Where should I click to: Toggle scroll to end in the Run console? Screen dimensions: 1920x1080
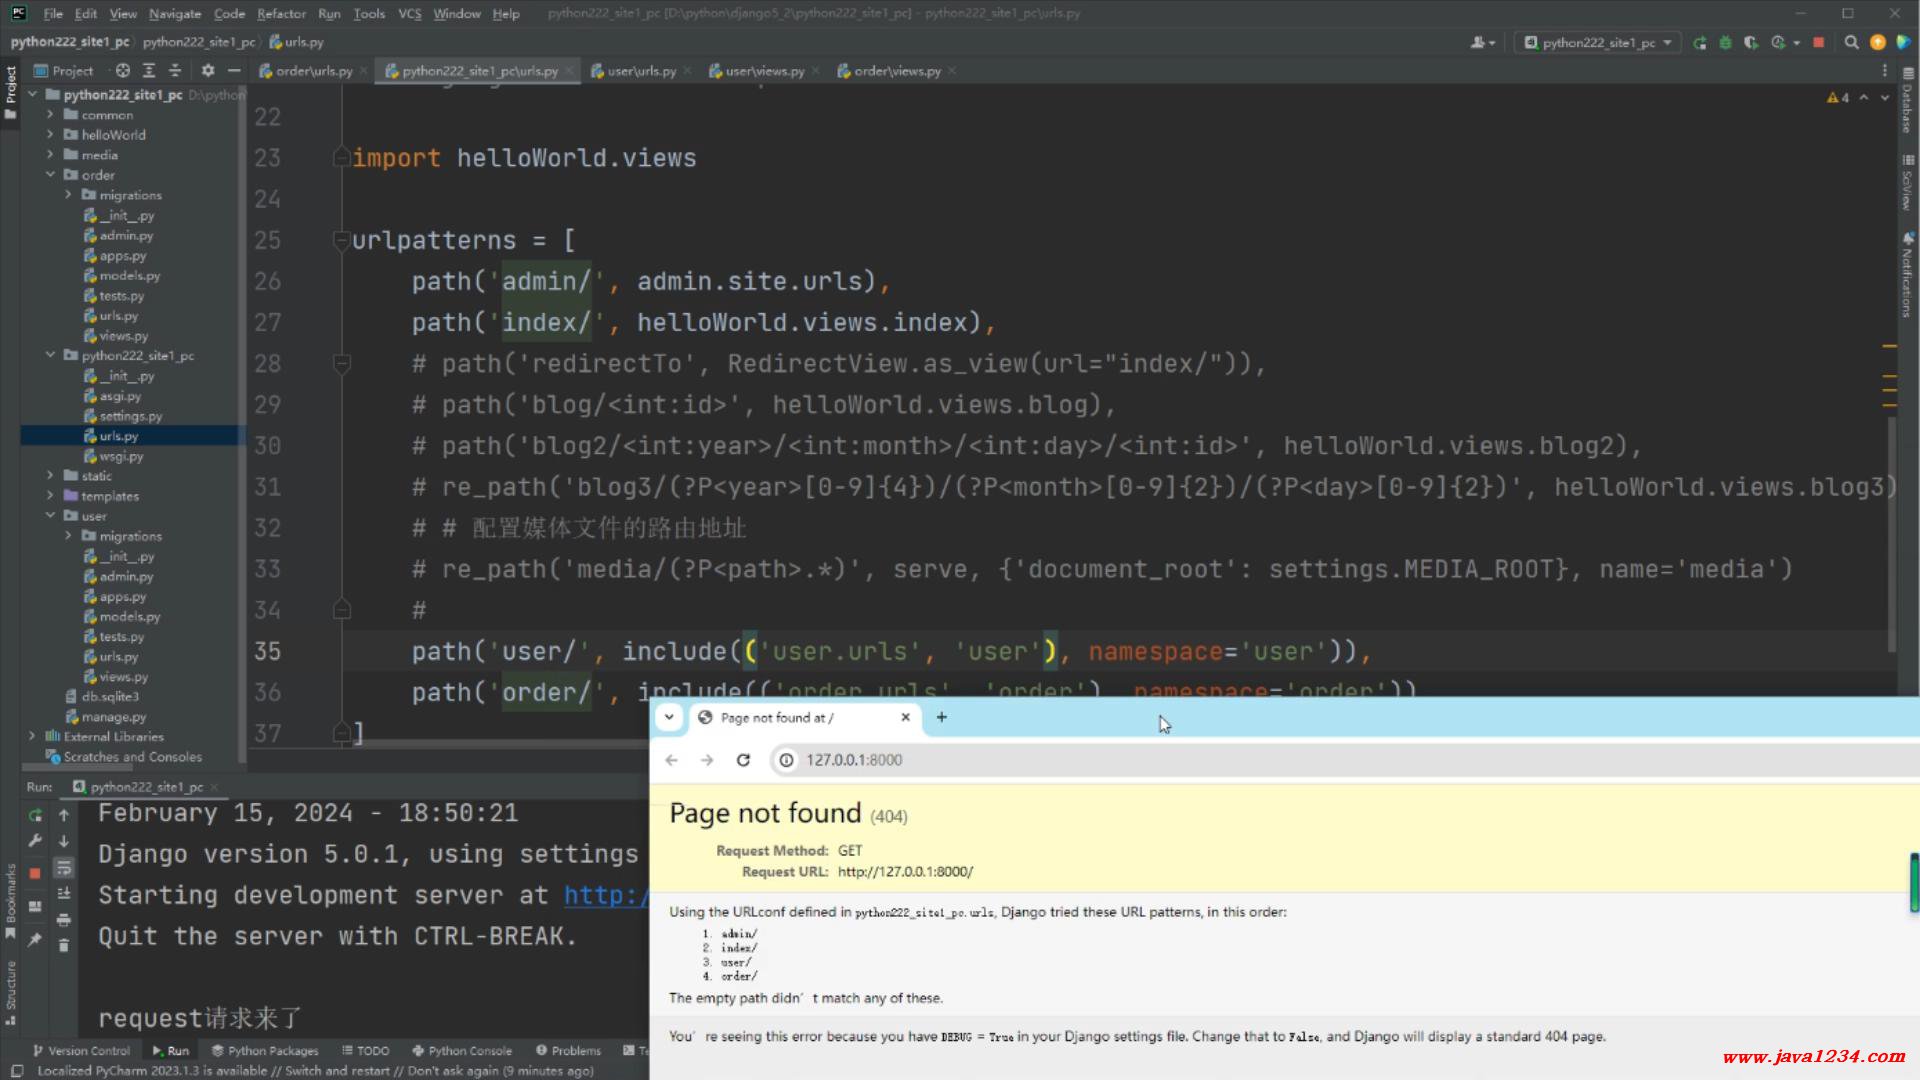pos(64,893)
